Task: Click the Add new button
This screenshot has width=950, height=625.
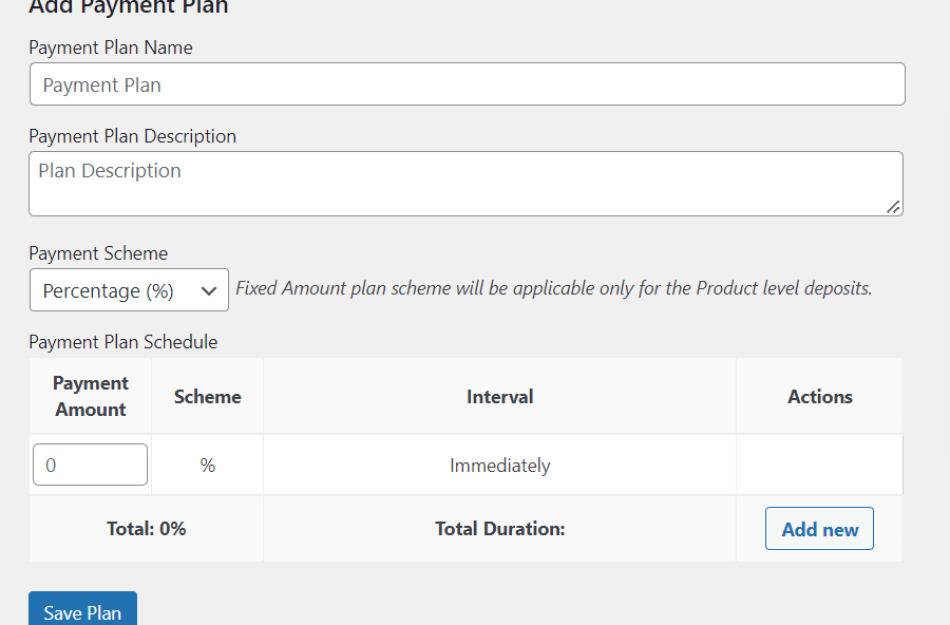Action: point(819,528)
